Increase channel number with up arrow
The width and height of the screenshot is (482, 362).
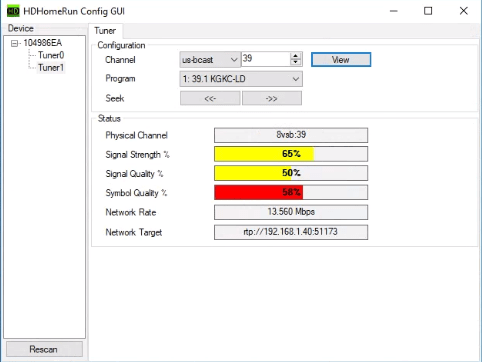point(296,56)
